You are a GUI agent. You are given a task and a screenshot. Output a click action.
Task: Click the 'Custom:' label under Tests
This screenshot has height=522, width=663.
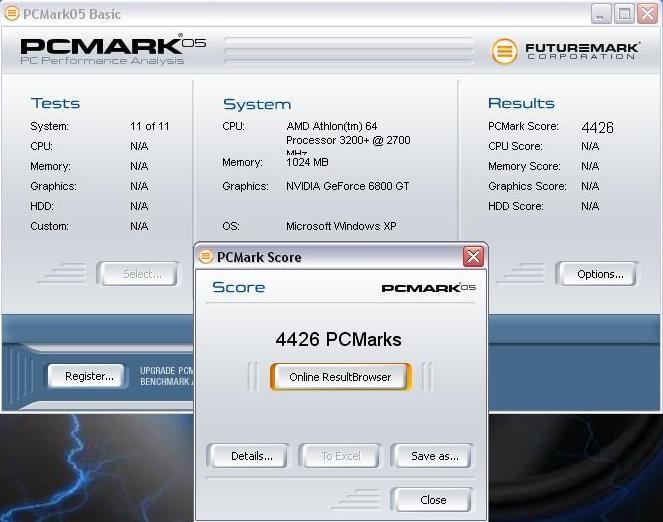[x=49, y=226]
